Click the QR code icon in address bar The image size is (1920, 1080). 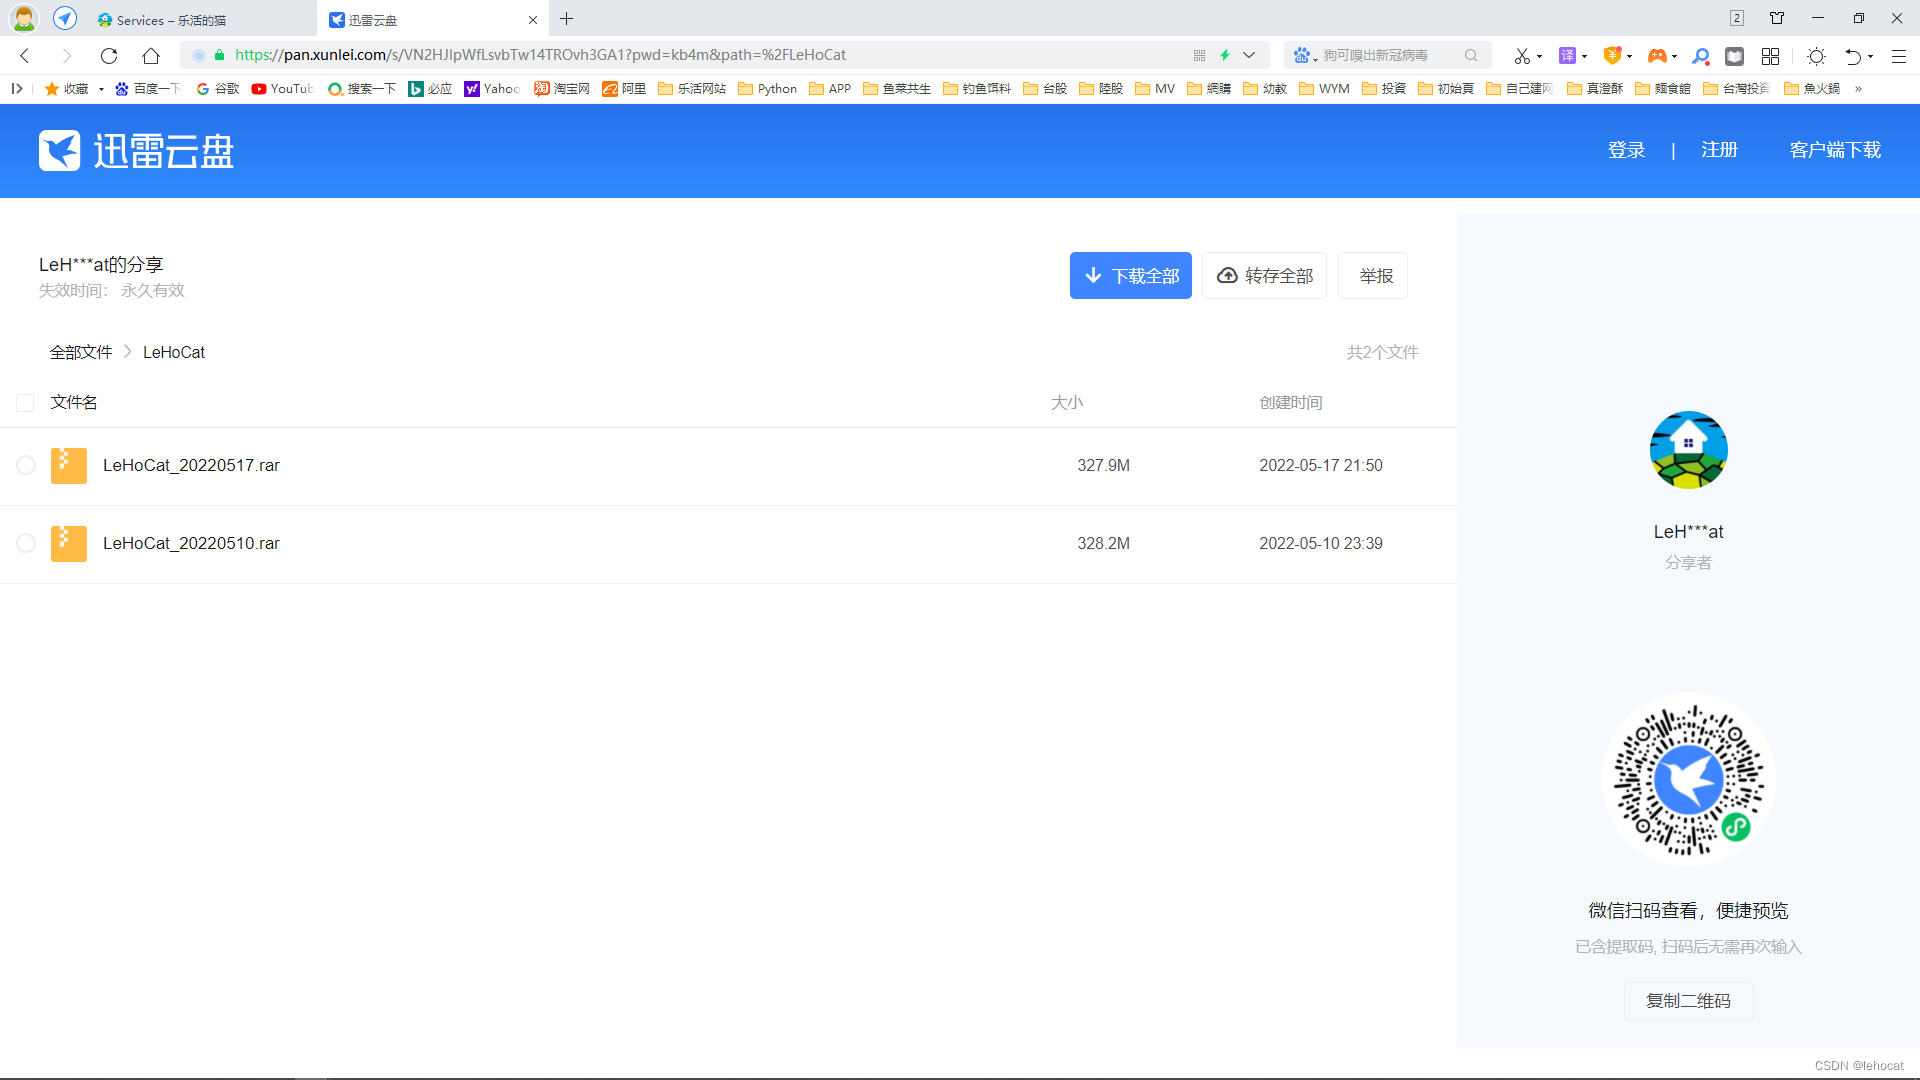(x=1199, y=56)
